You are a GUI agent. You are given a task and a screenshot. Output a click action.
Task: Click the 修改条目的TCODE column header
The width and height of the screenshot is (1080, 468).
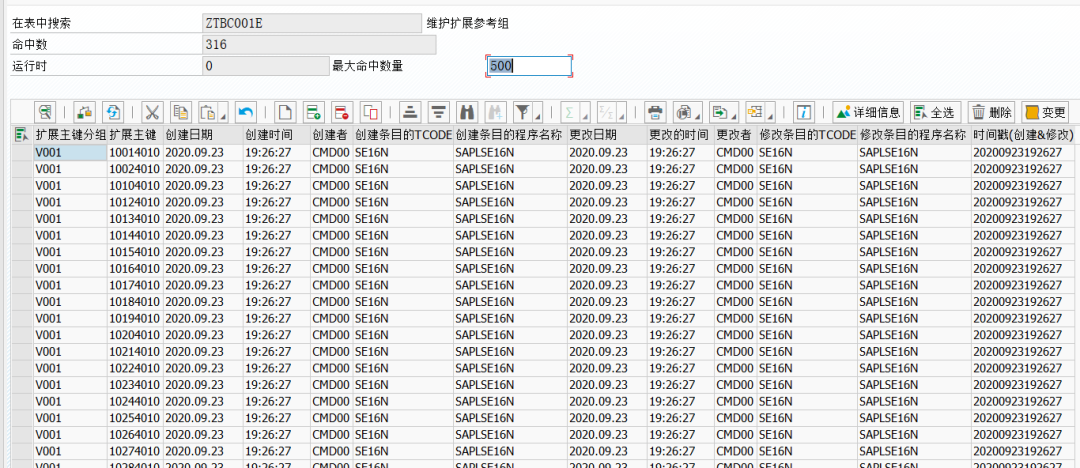(x=807, y=134)
